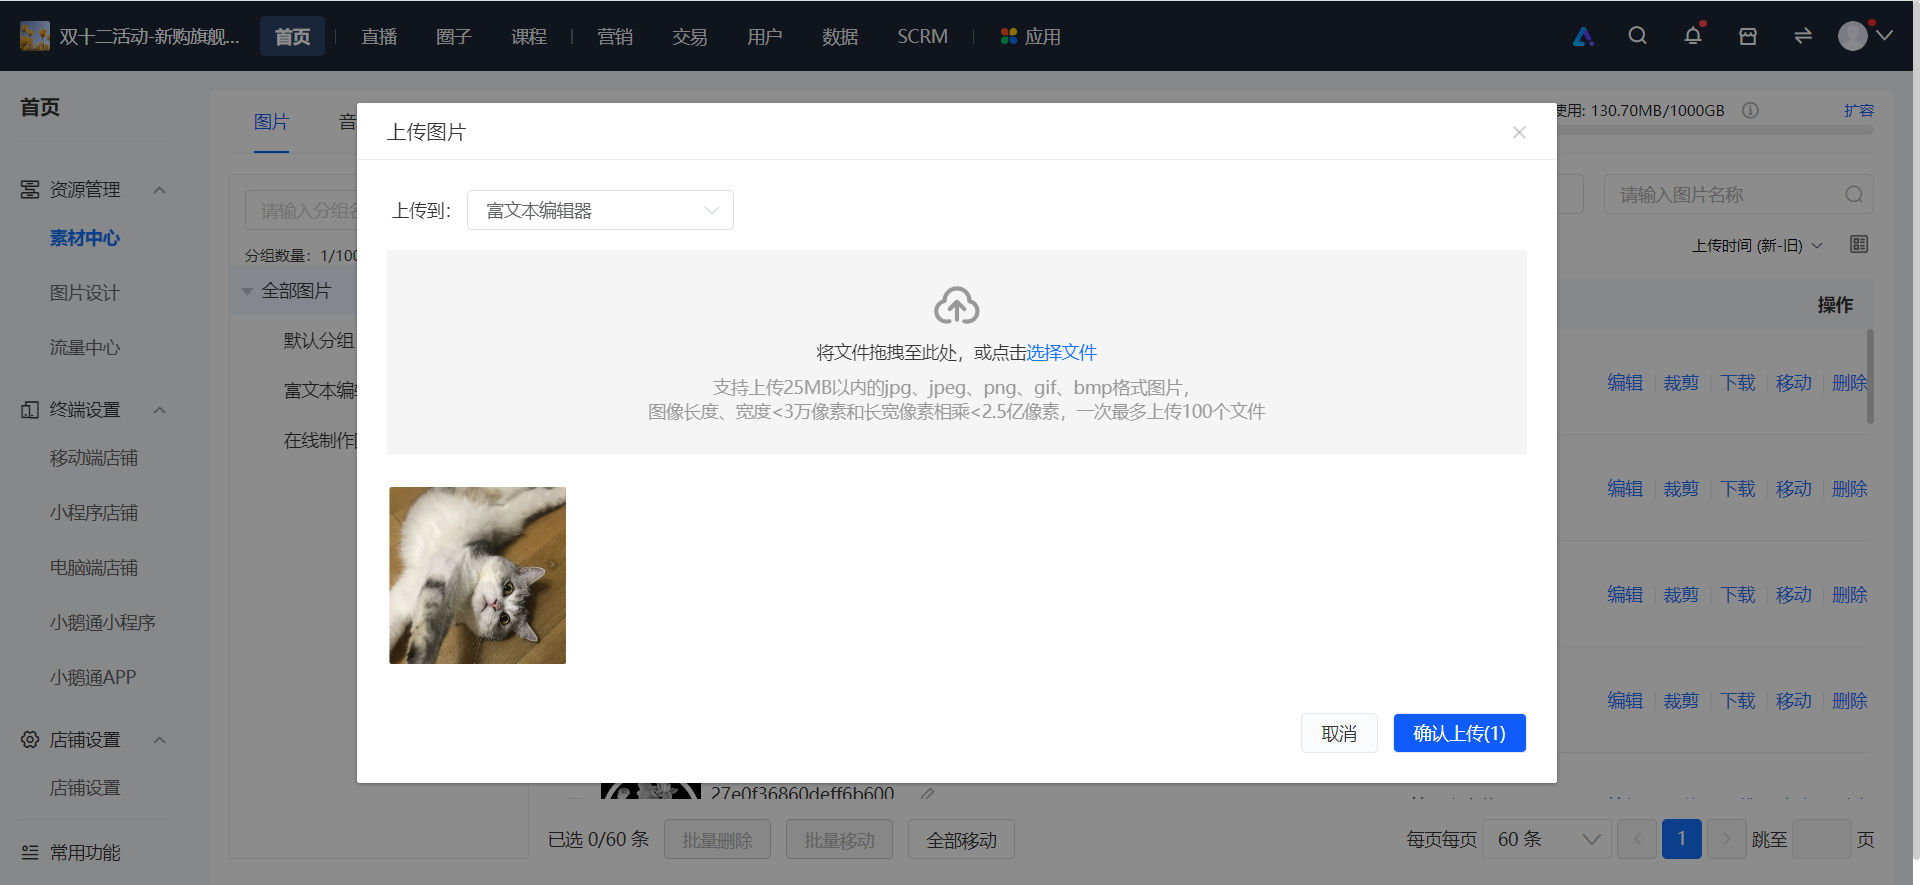Click the 扩容 link
The image size is (1920, 885).
(1859, 110)
